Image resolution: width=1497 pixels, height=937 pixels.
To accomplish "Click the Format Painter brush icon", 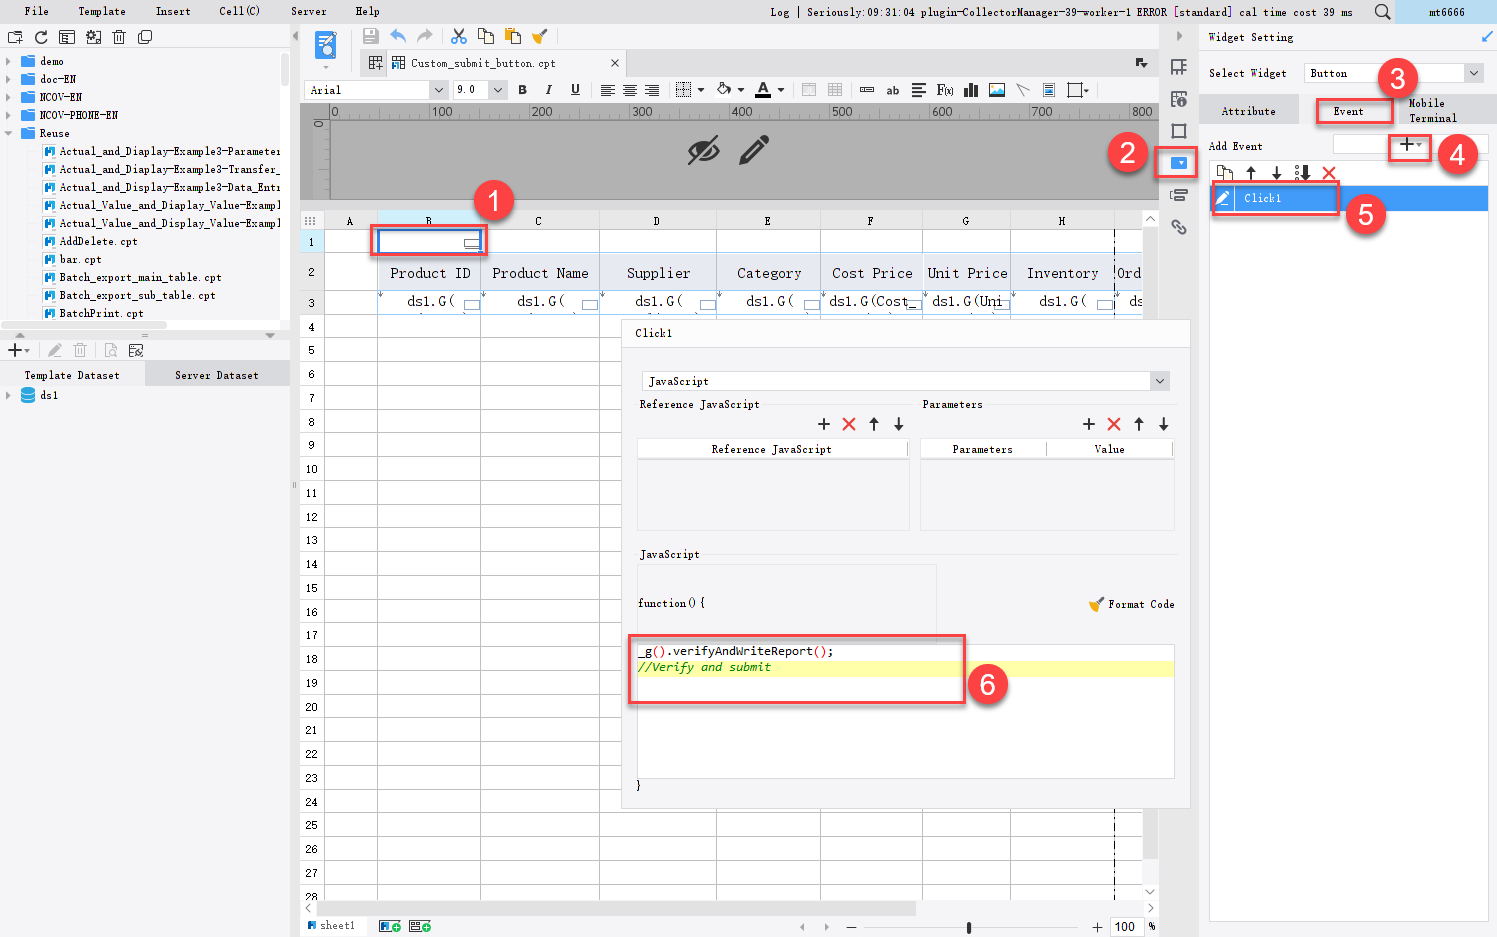I will 540,36.
